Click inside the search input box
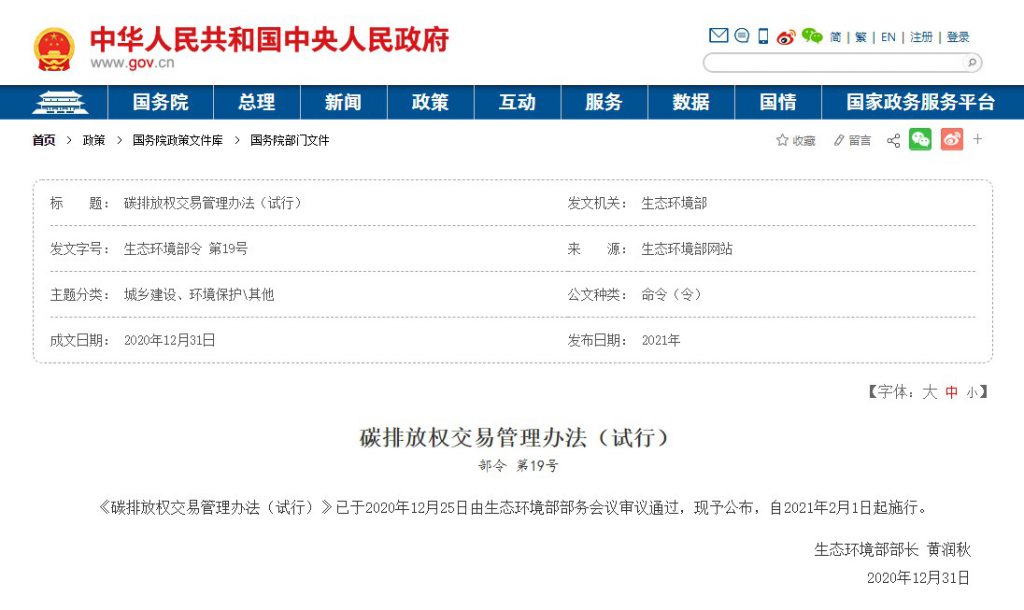The width and height of the screenshot is (1024, 610). click(840, 62)
